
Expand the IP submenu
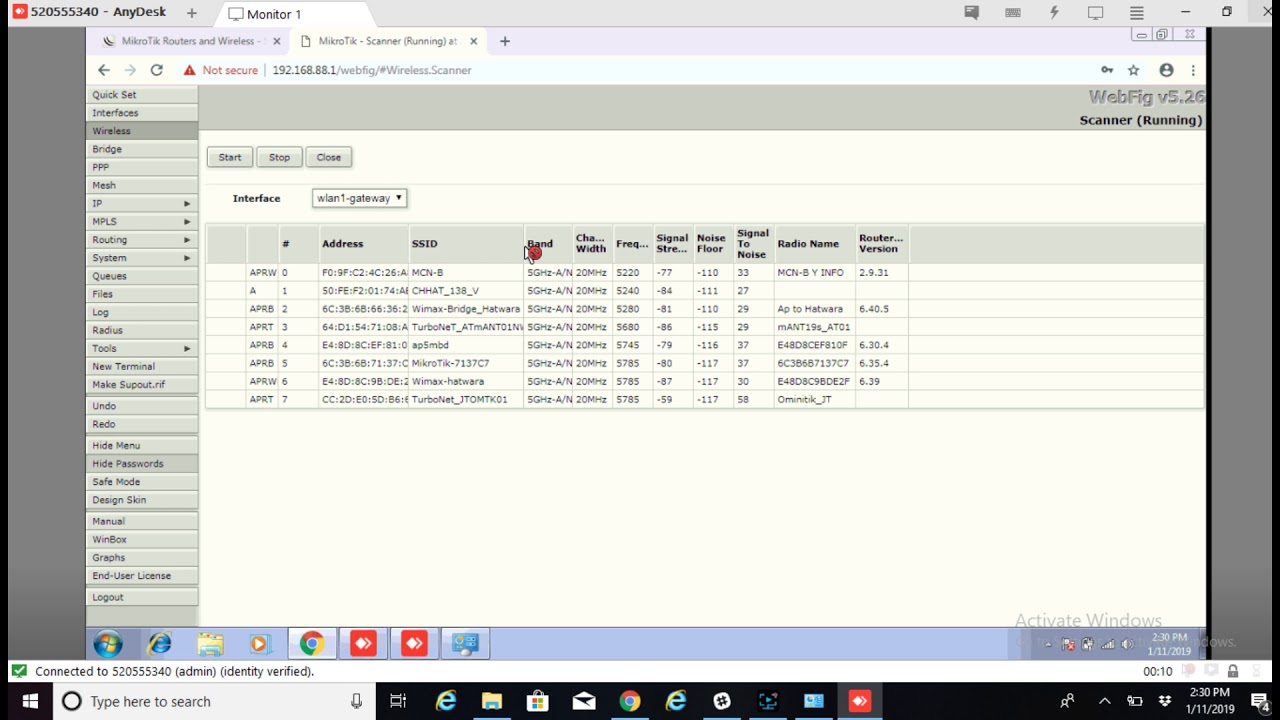pos(142,203)
